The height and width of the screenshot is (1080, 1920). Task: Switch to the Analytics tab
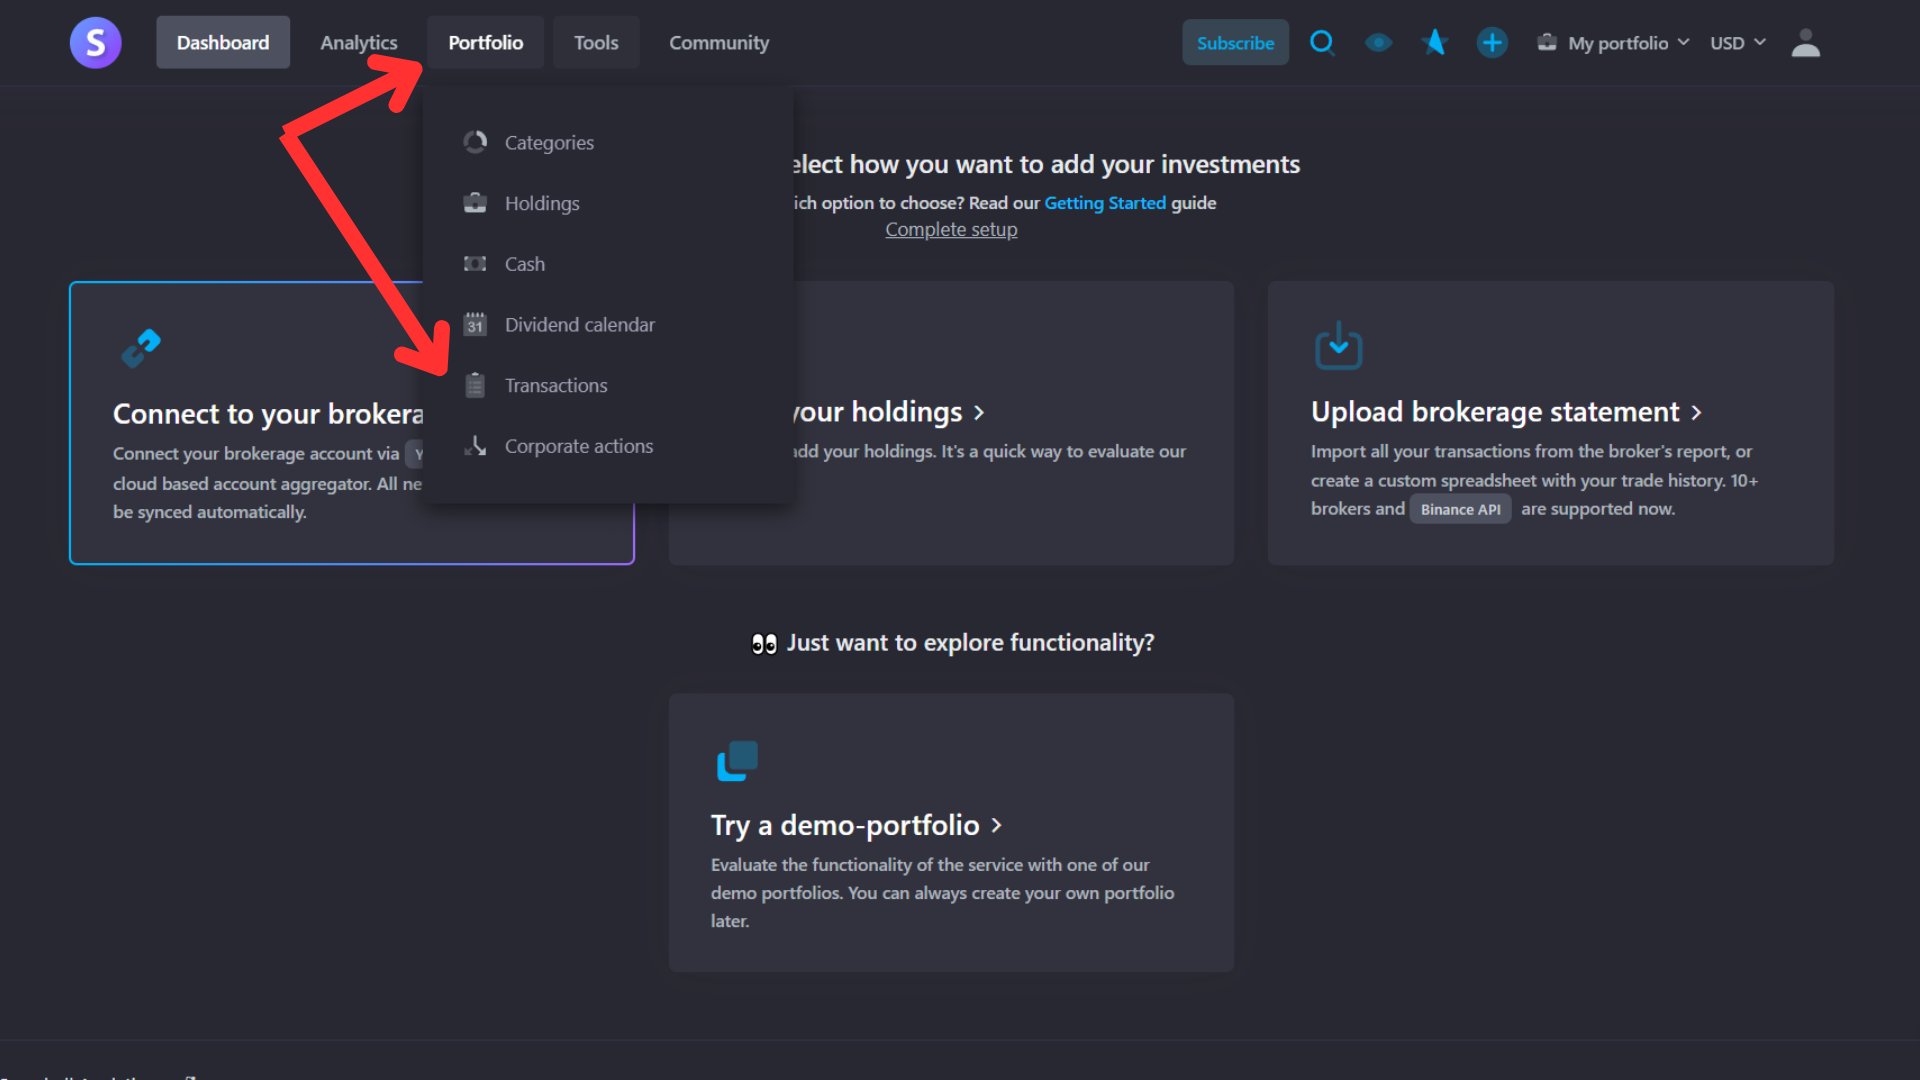pos(358,43)
